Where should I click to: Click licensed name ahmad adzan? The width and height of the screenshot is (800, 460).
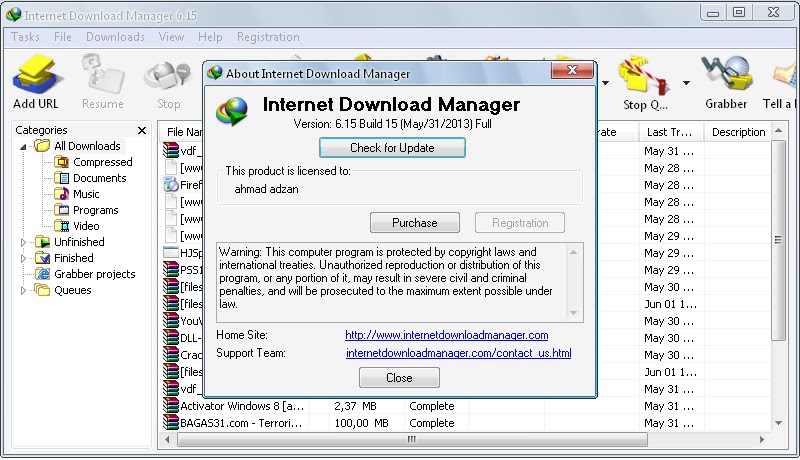[x=266, y=189]
